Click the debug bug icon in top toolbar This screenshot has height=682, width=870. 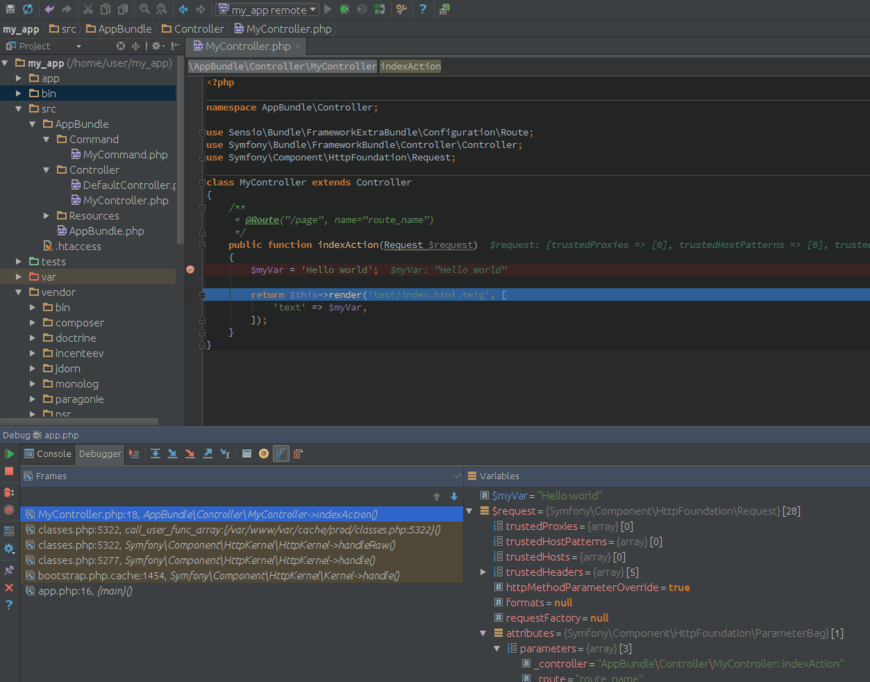345,9
